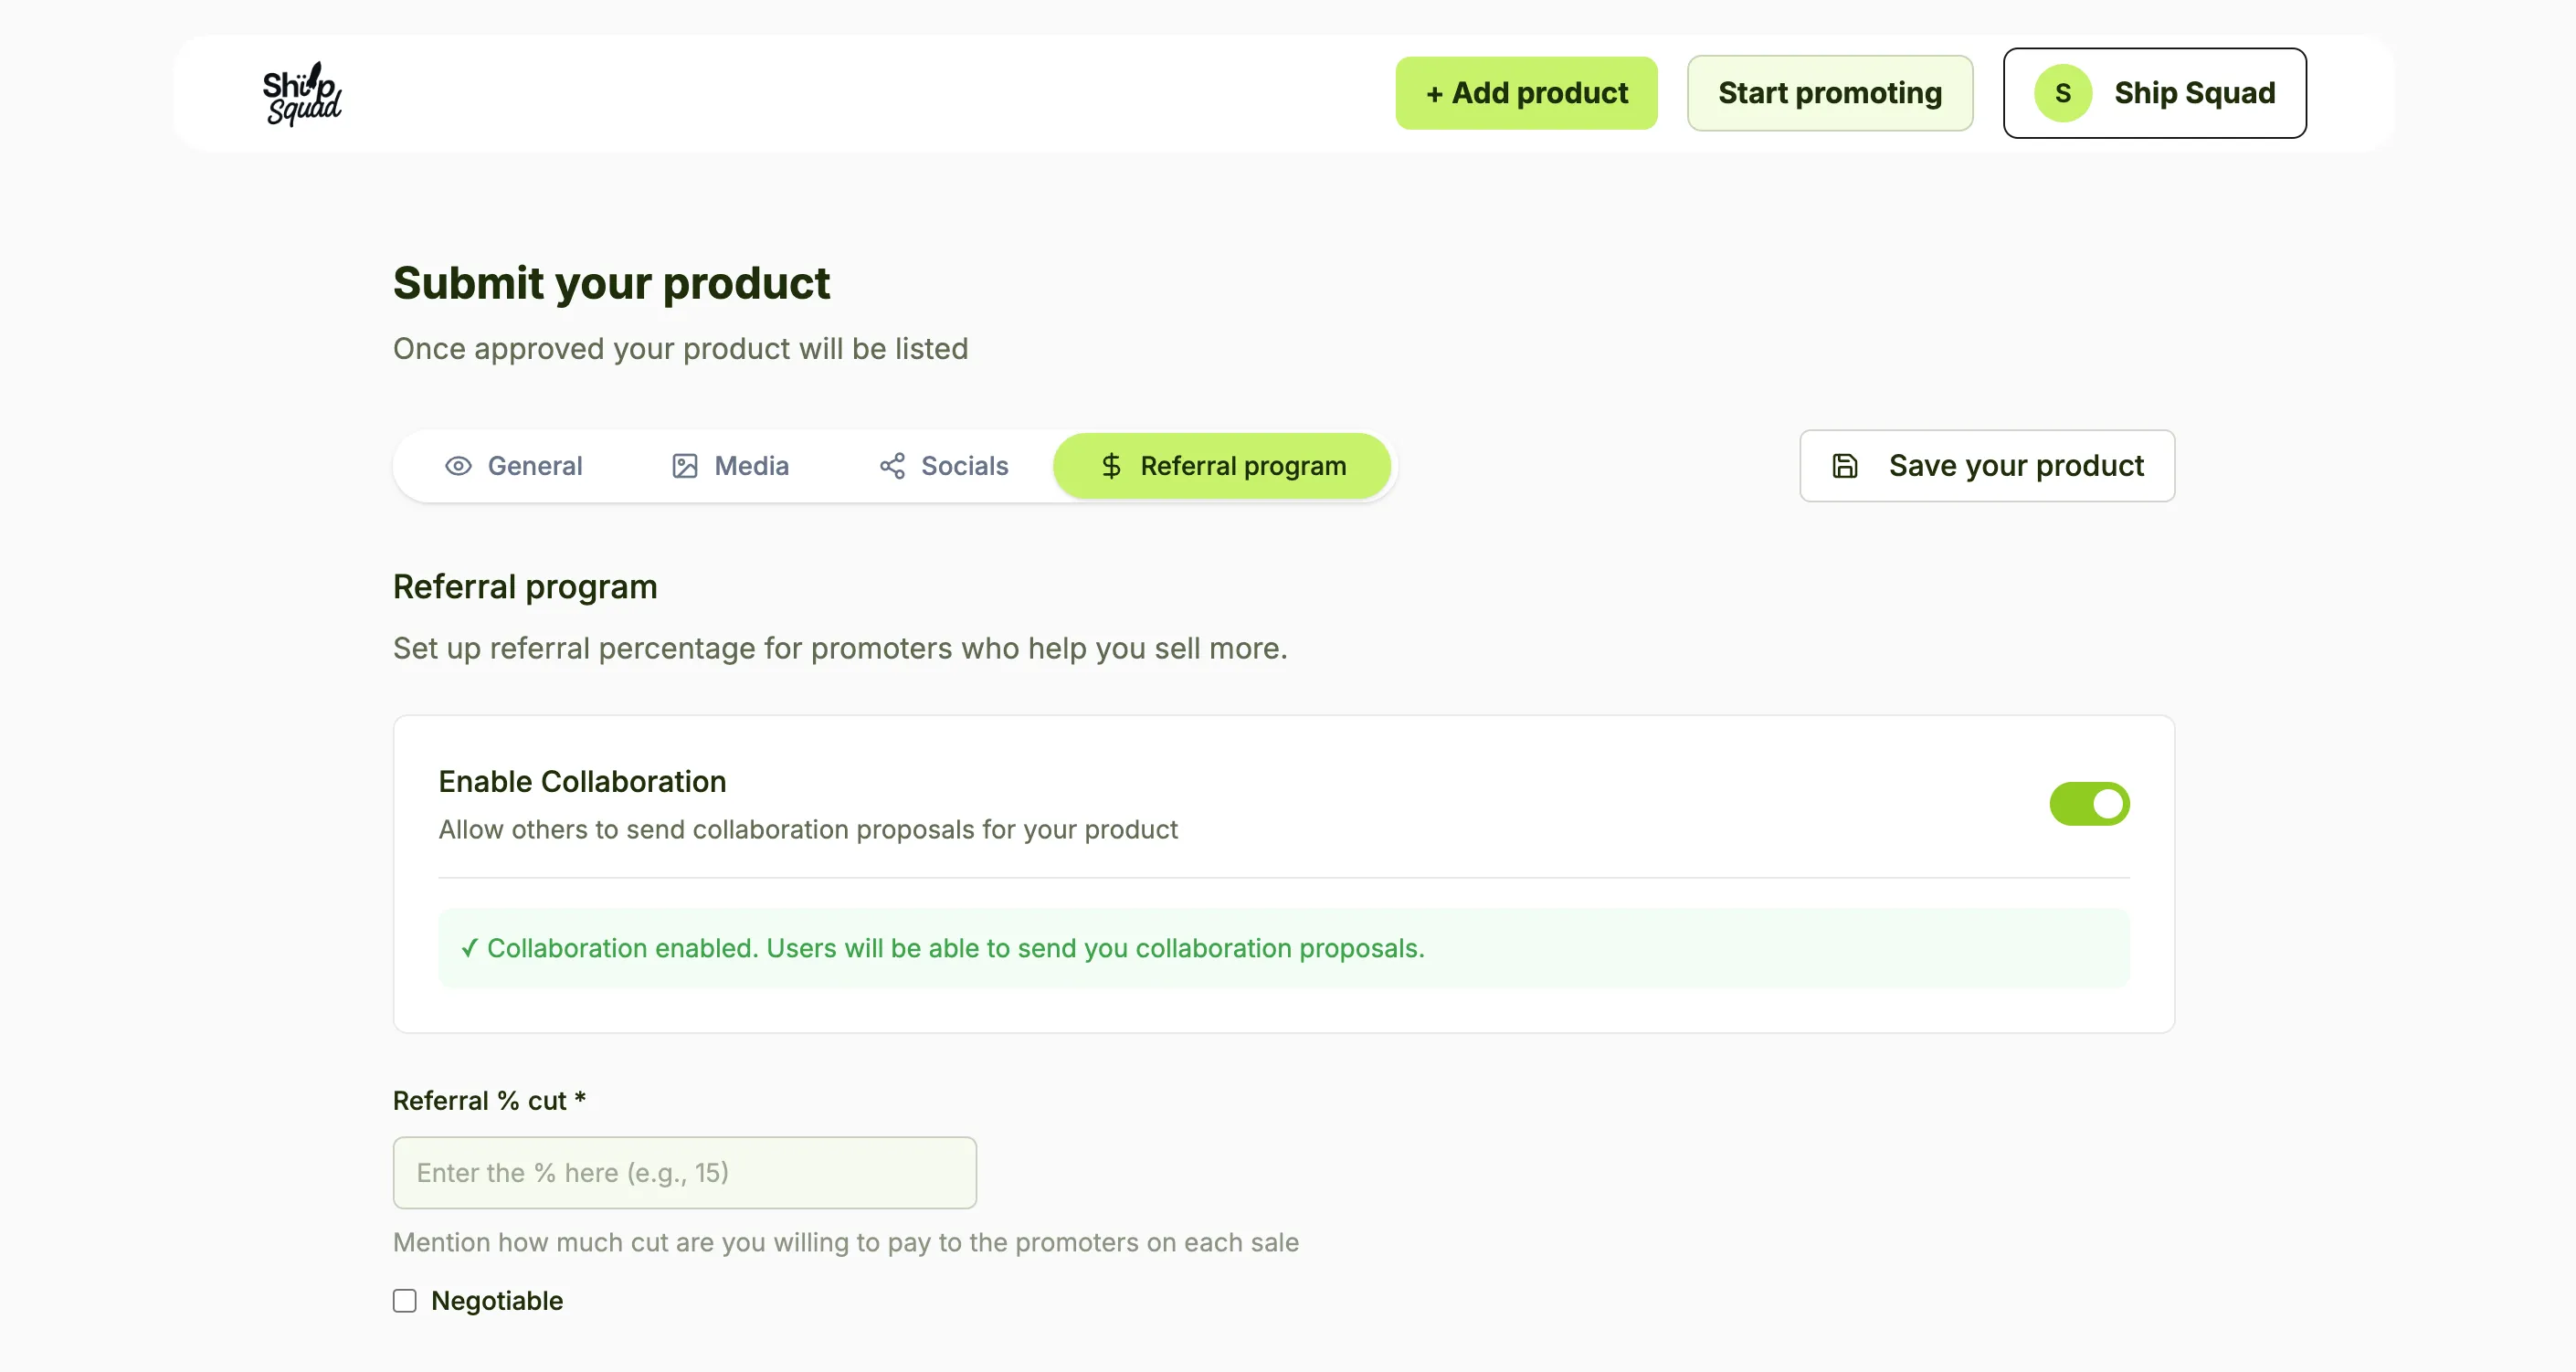The image size is (2576, 1372).
Task: Click the dollar icon on Referral program
Action: click(x=1111, y=466)
